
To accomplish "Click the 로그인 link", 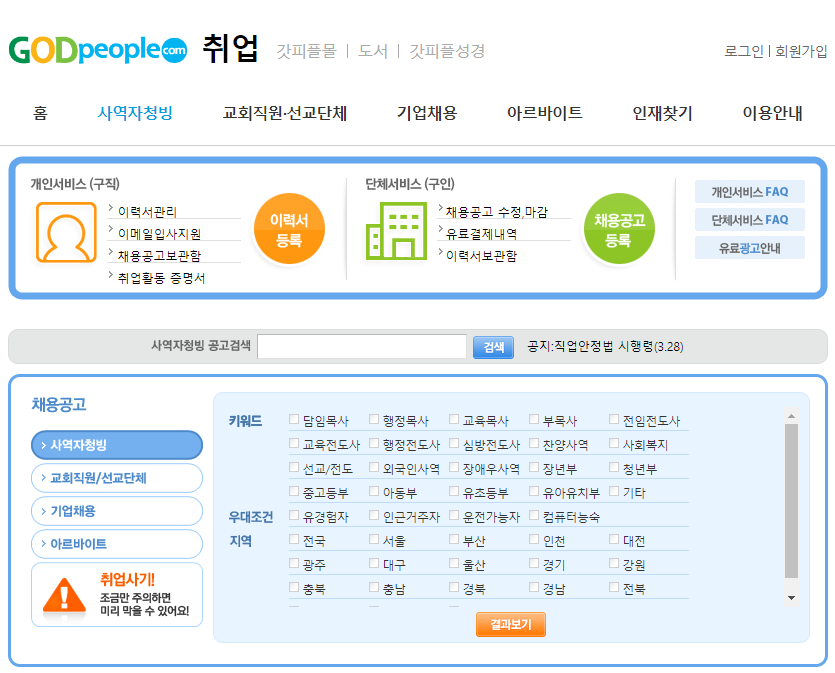I will pos(743,51).
